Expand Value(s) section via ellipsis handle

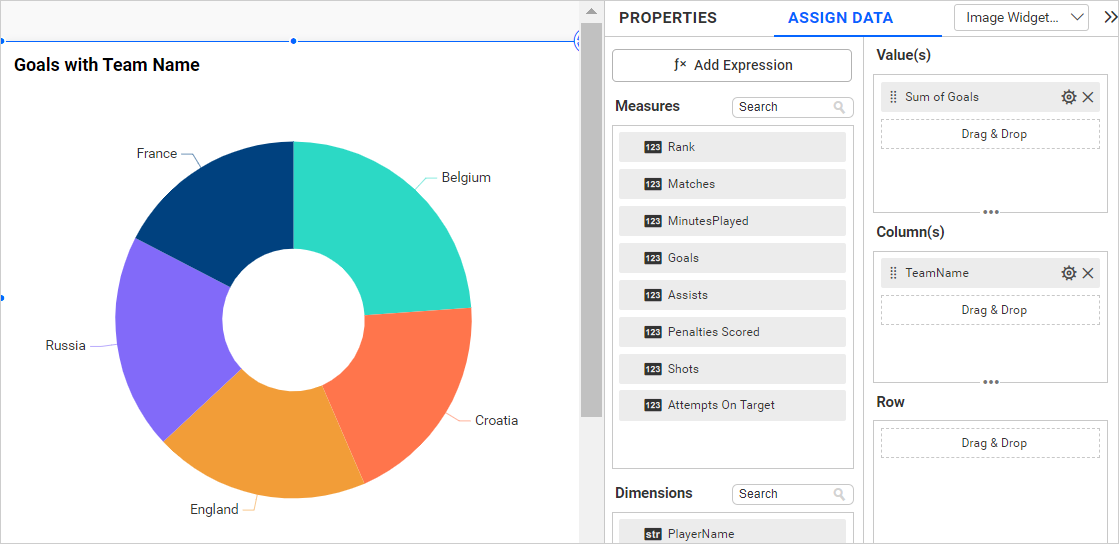[x=991, y=212]
